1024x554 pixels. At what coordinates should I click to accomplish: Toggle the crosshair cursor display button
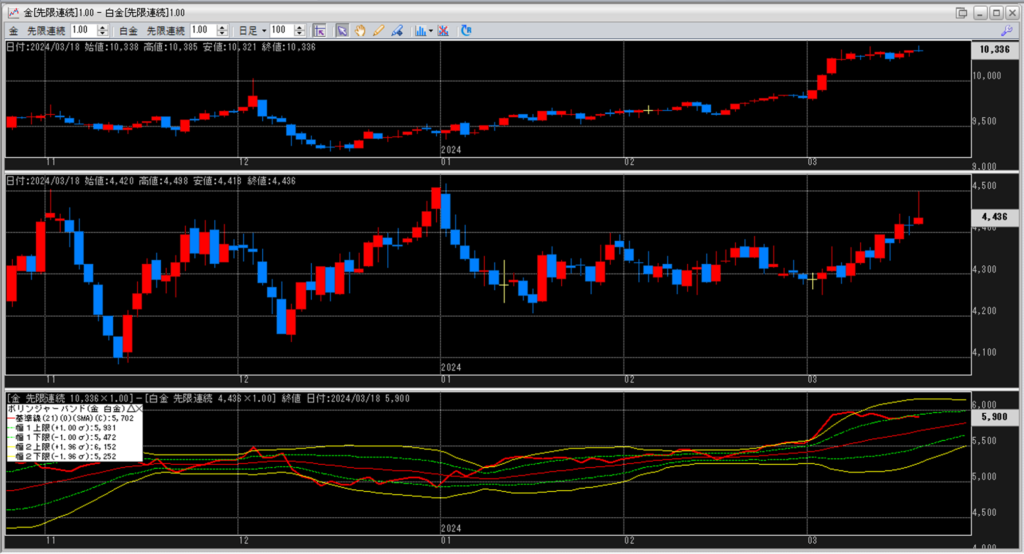coord(320,31)
